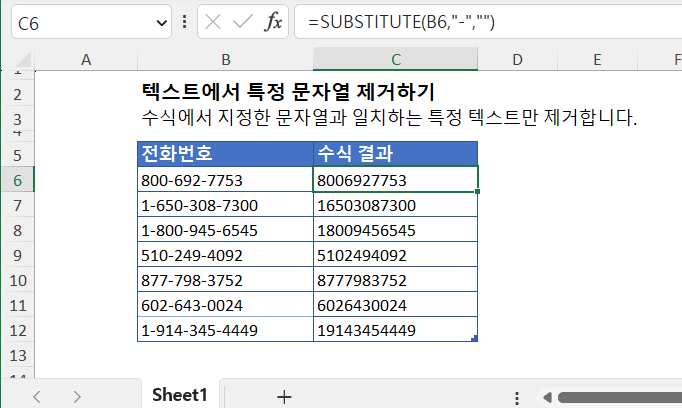
Task: Select row 13 header
Action: 17,355
